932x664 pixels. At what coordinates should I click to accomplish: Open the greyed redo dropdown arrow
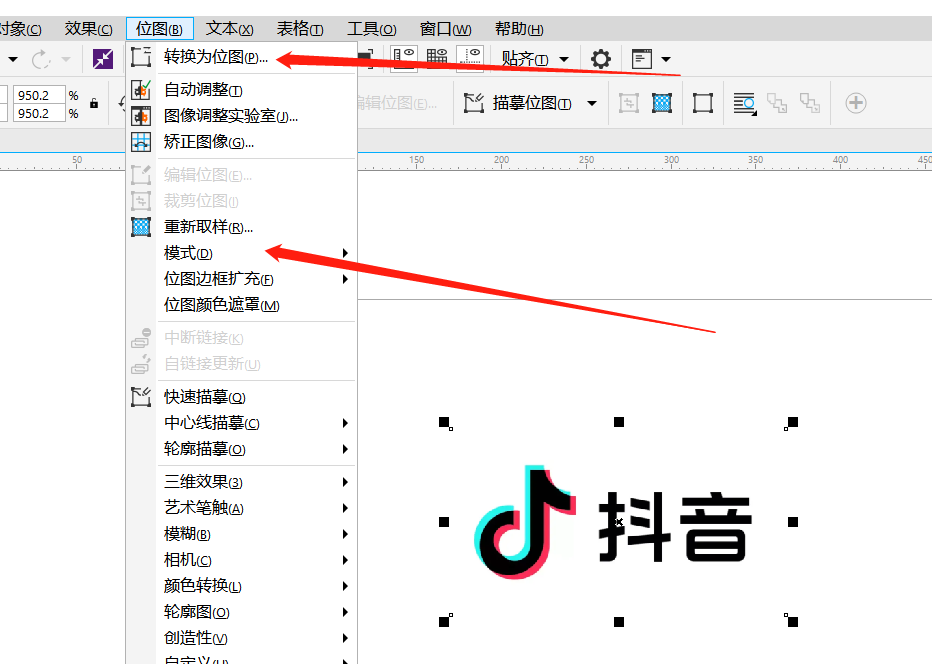point(66,59)
